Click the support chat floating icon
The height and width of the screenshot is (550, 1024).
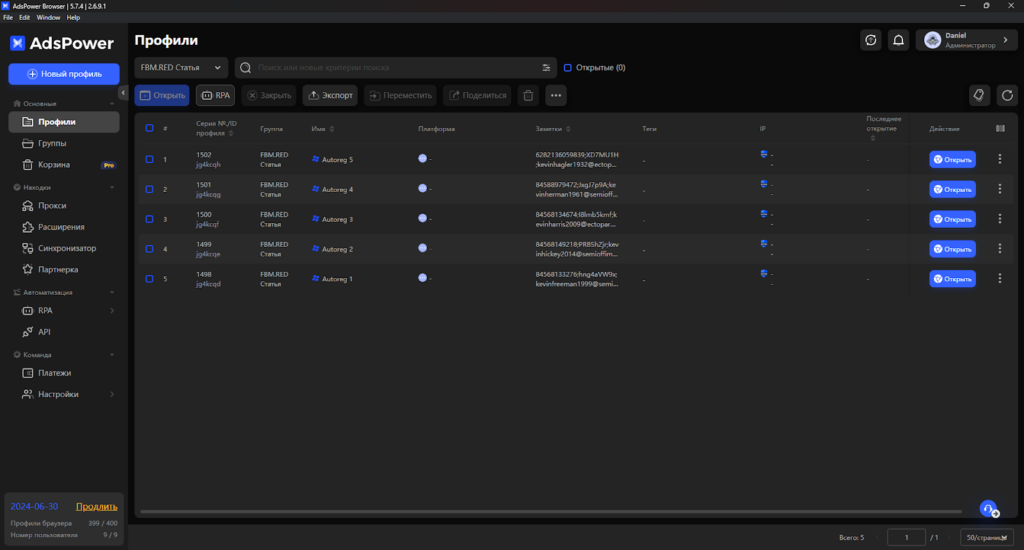point(989,509)
